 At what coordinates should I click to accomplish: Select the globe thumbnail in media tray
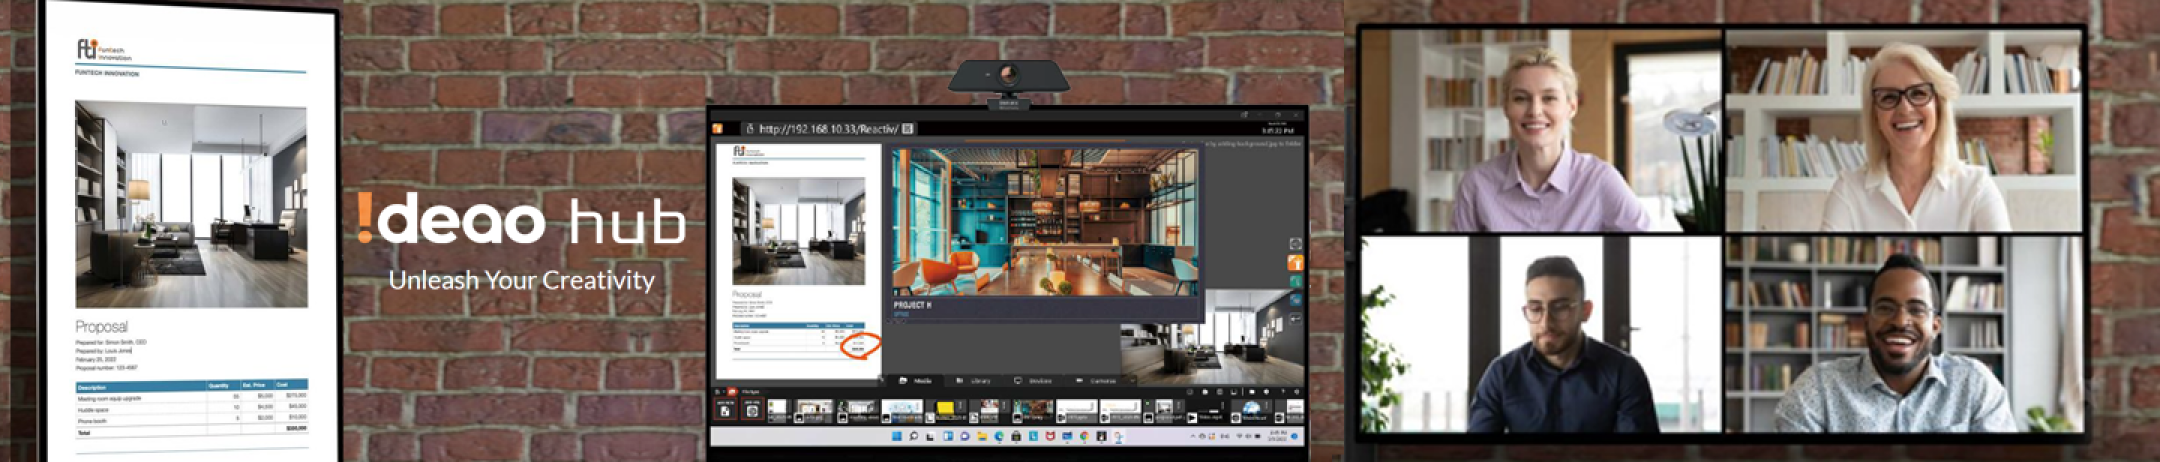click(1250, 409)
